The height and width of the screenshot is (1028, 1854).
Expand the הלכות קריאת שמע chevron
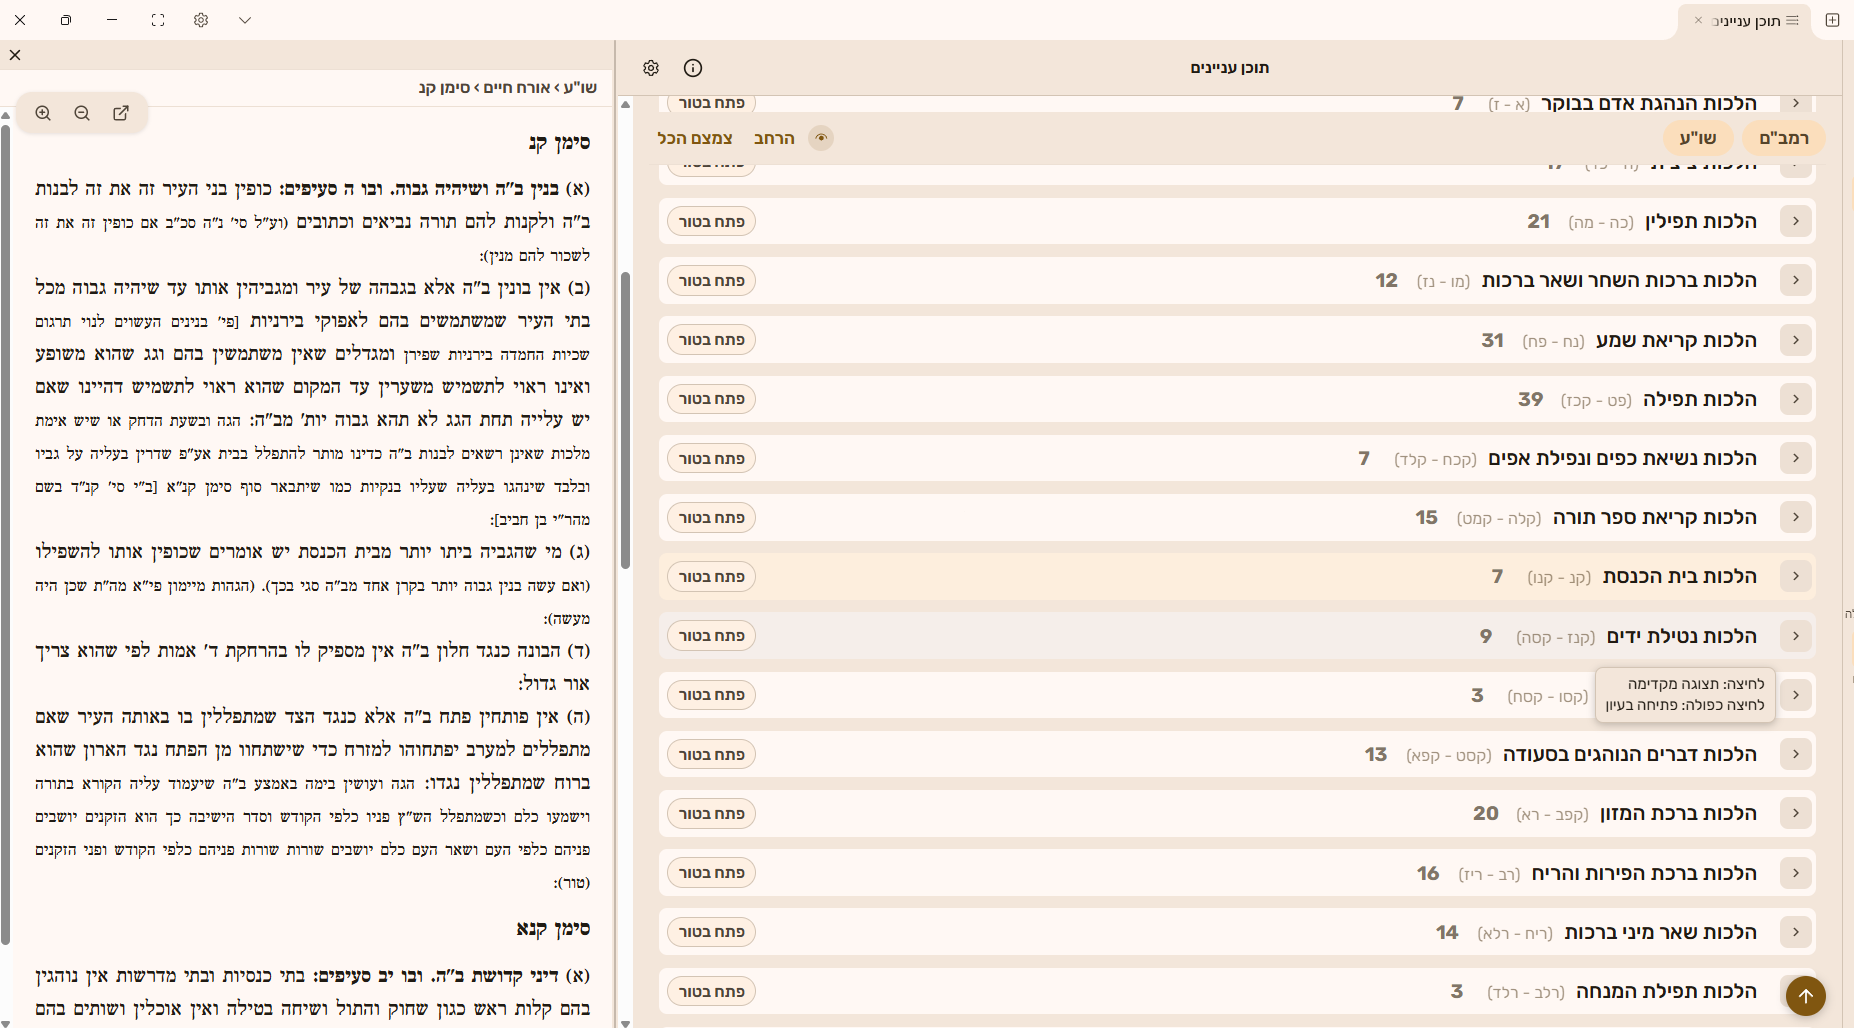tap(1796, 340)
